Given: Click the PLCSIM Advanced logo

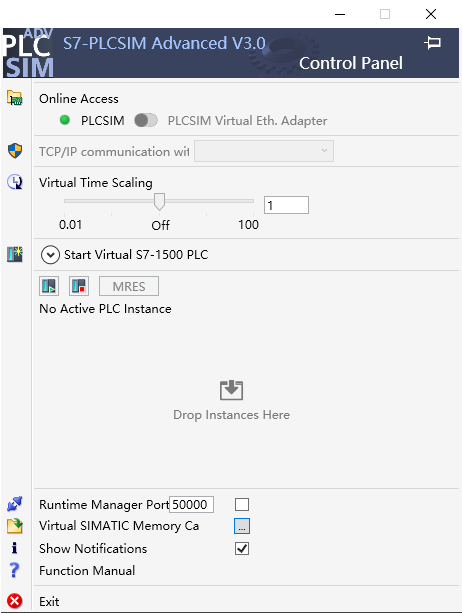Looking at the screenshot, I should pyautogui.click(x=28, y=53).
